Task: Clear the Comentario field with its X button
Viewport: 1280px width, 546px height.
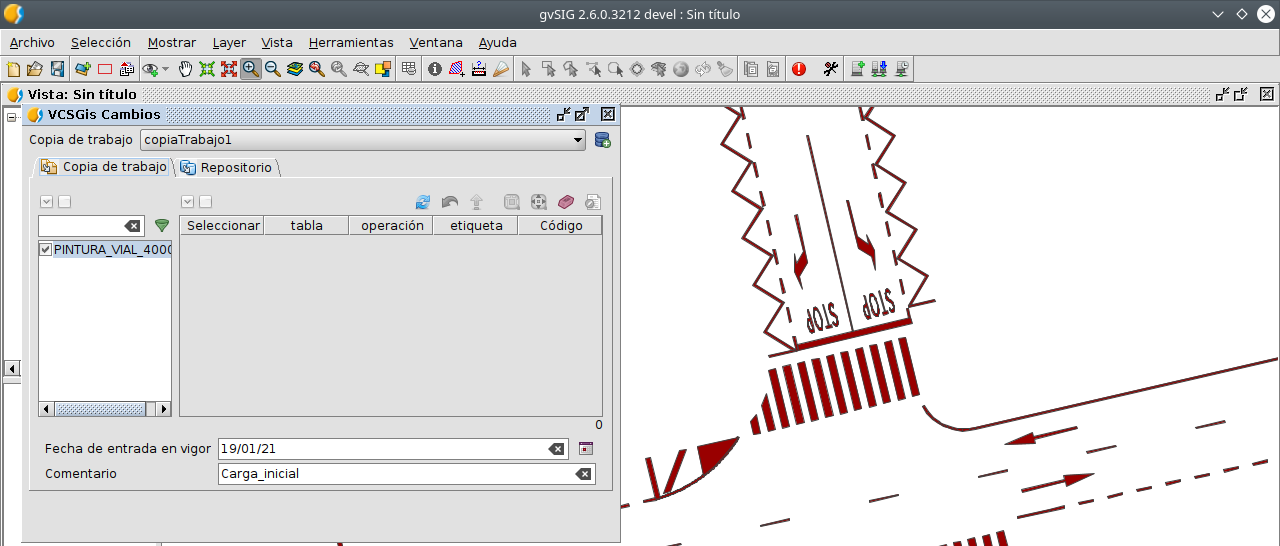Action: coord(583,474)
